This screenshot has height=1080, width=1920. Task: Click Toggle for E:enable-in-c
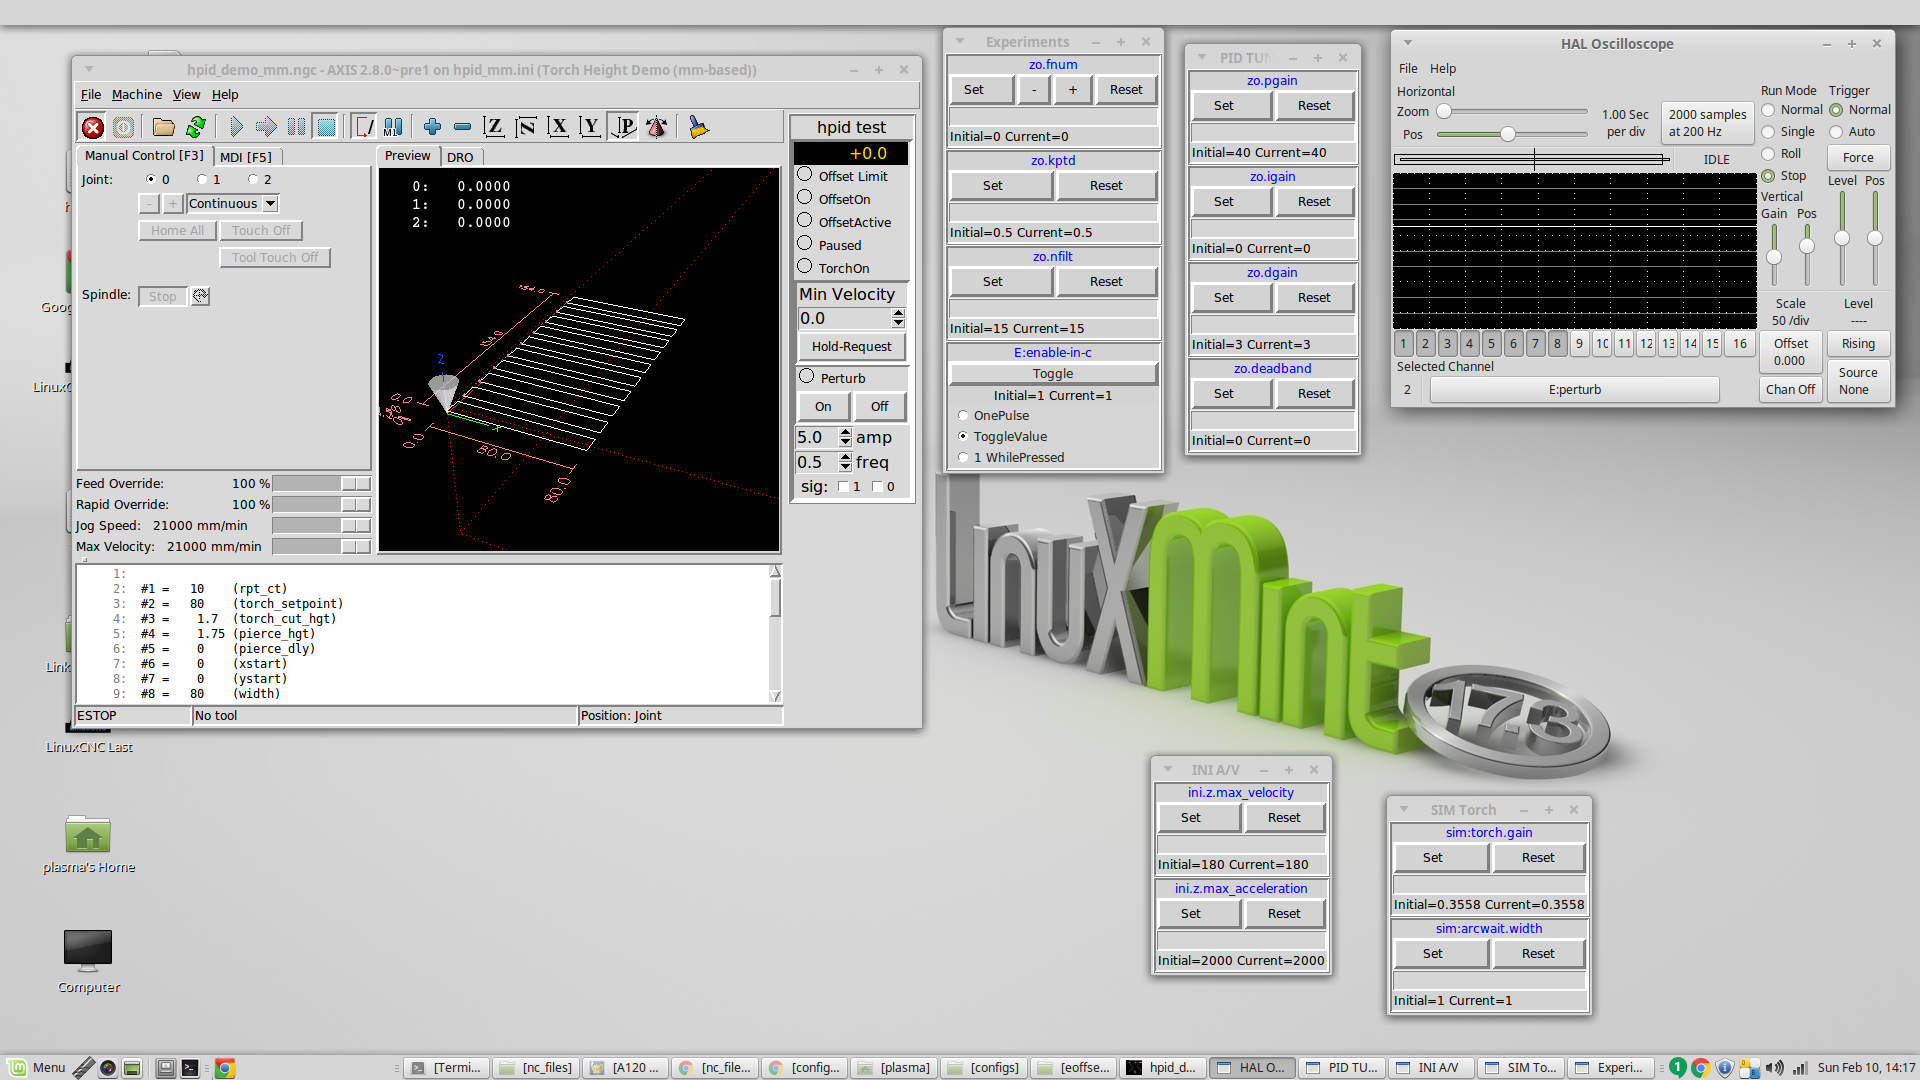[1053, 374]
